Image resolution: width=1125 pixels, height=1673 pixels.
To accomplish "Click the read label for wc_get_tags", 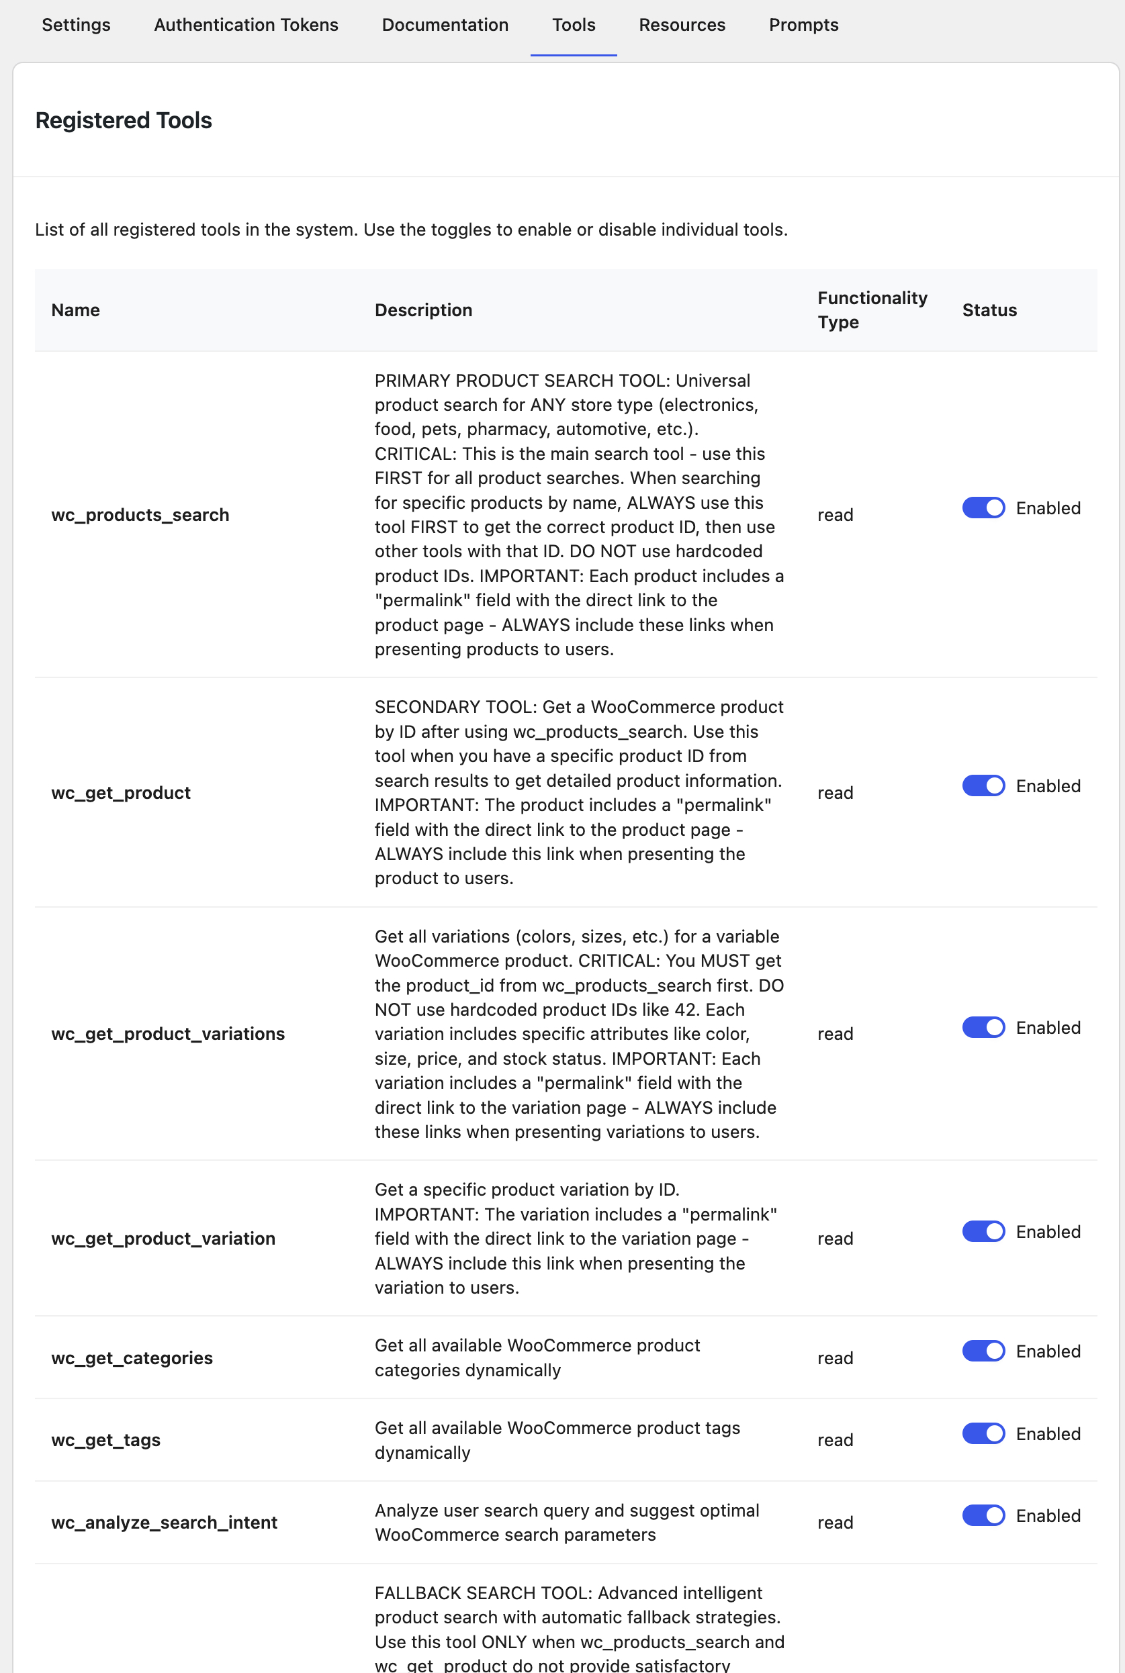I will (835, 1440).
